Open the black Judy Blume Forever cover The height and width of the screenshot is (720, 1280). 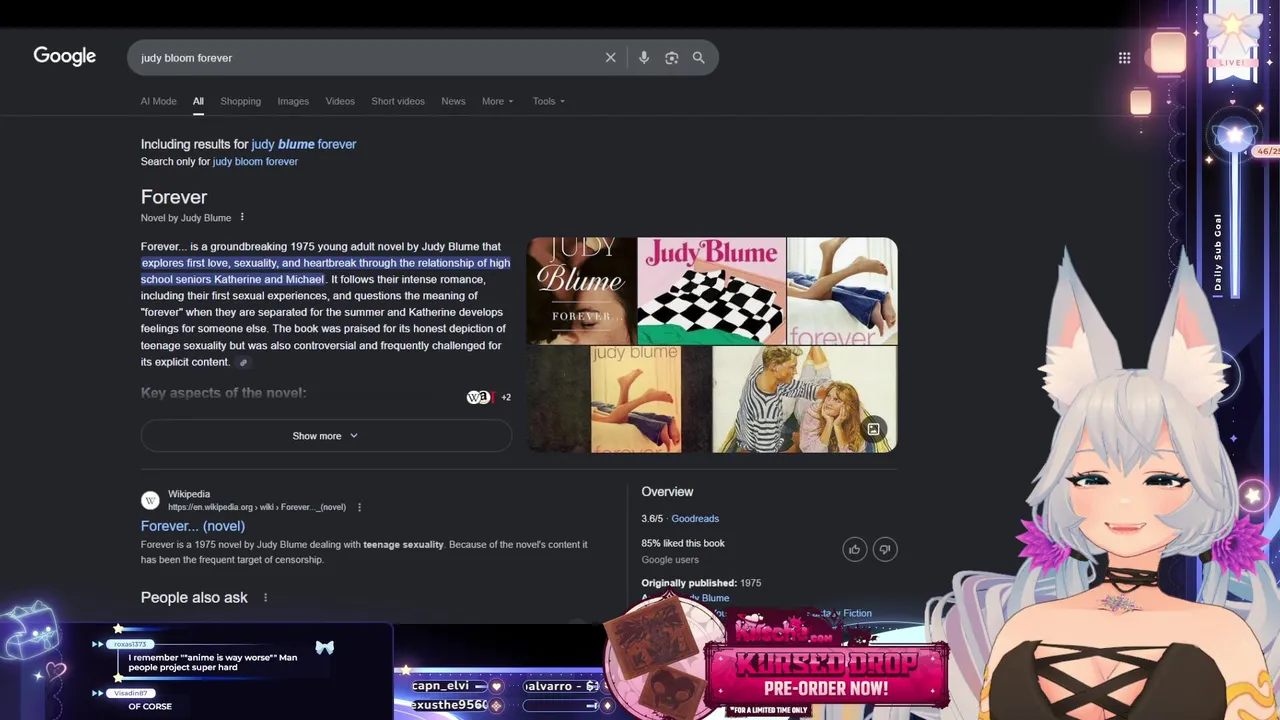[x=581, y=290]
